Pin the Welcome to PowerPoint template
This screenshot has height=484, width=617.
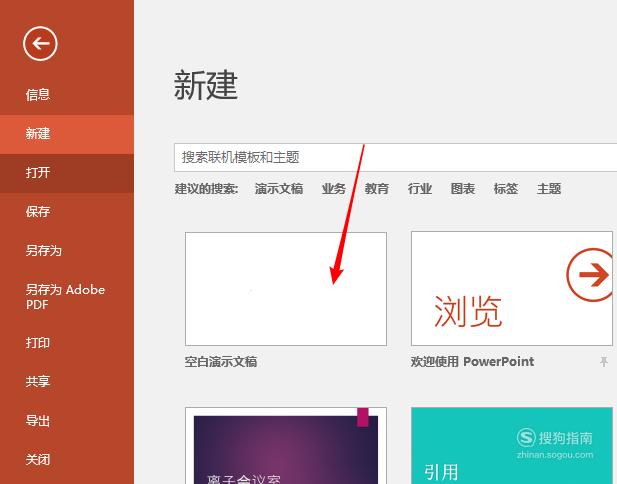(x=604, y=362)
